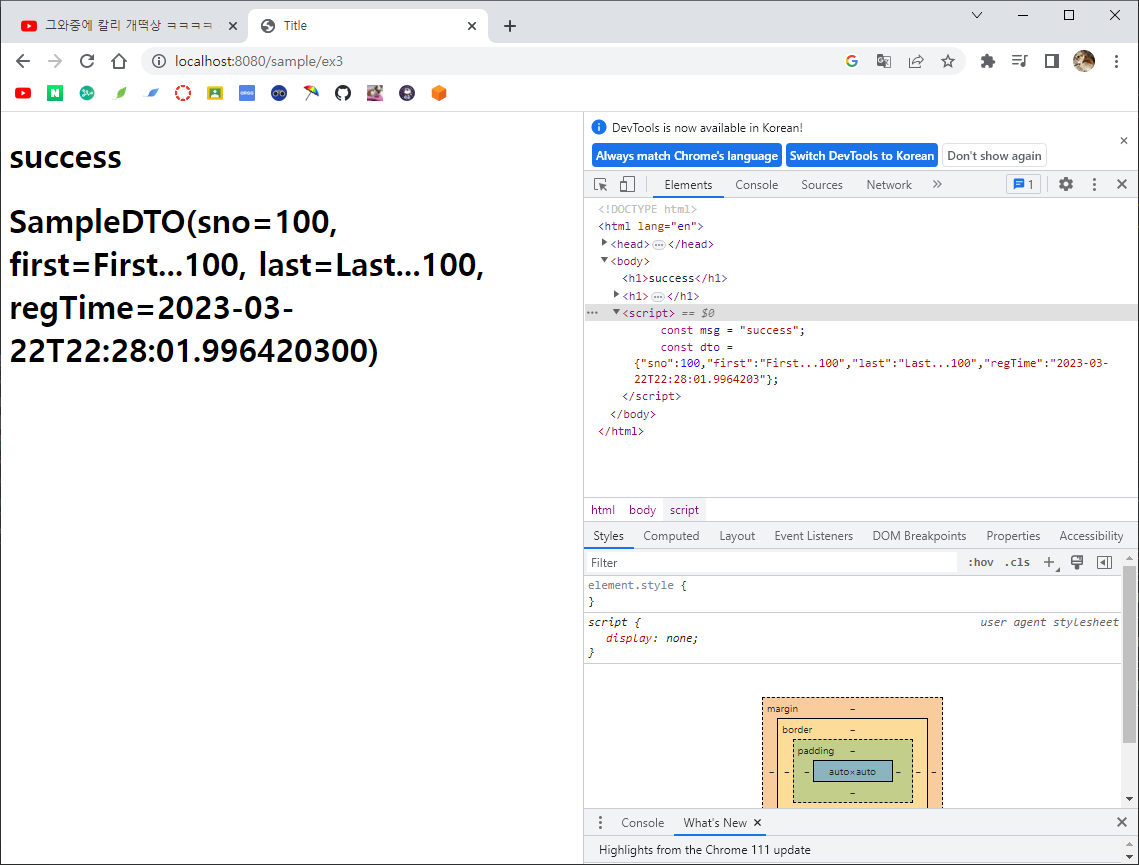1139x865 pixels.
Task: Switch to the Network tab
Action: pos(888,185)
